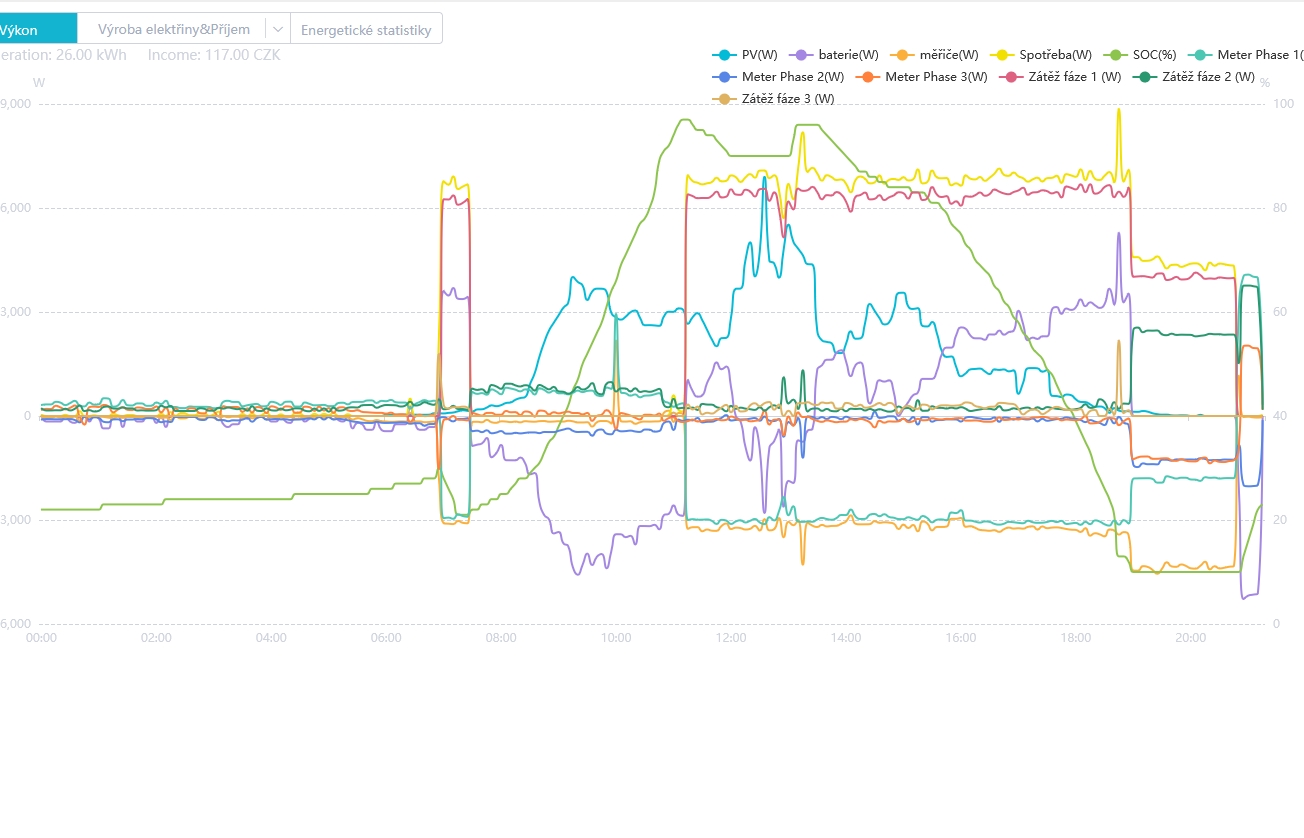This screenshot has height=838, width=1304.
Task: Click the 06:00 time axis label
Action: [x=386, y=638]
